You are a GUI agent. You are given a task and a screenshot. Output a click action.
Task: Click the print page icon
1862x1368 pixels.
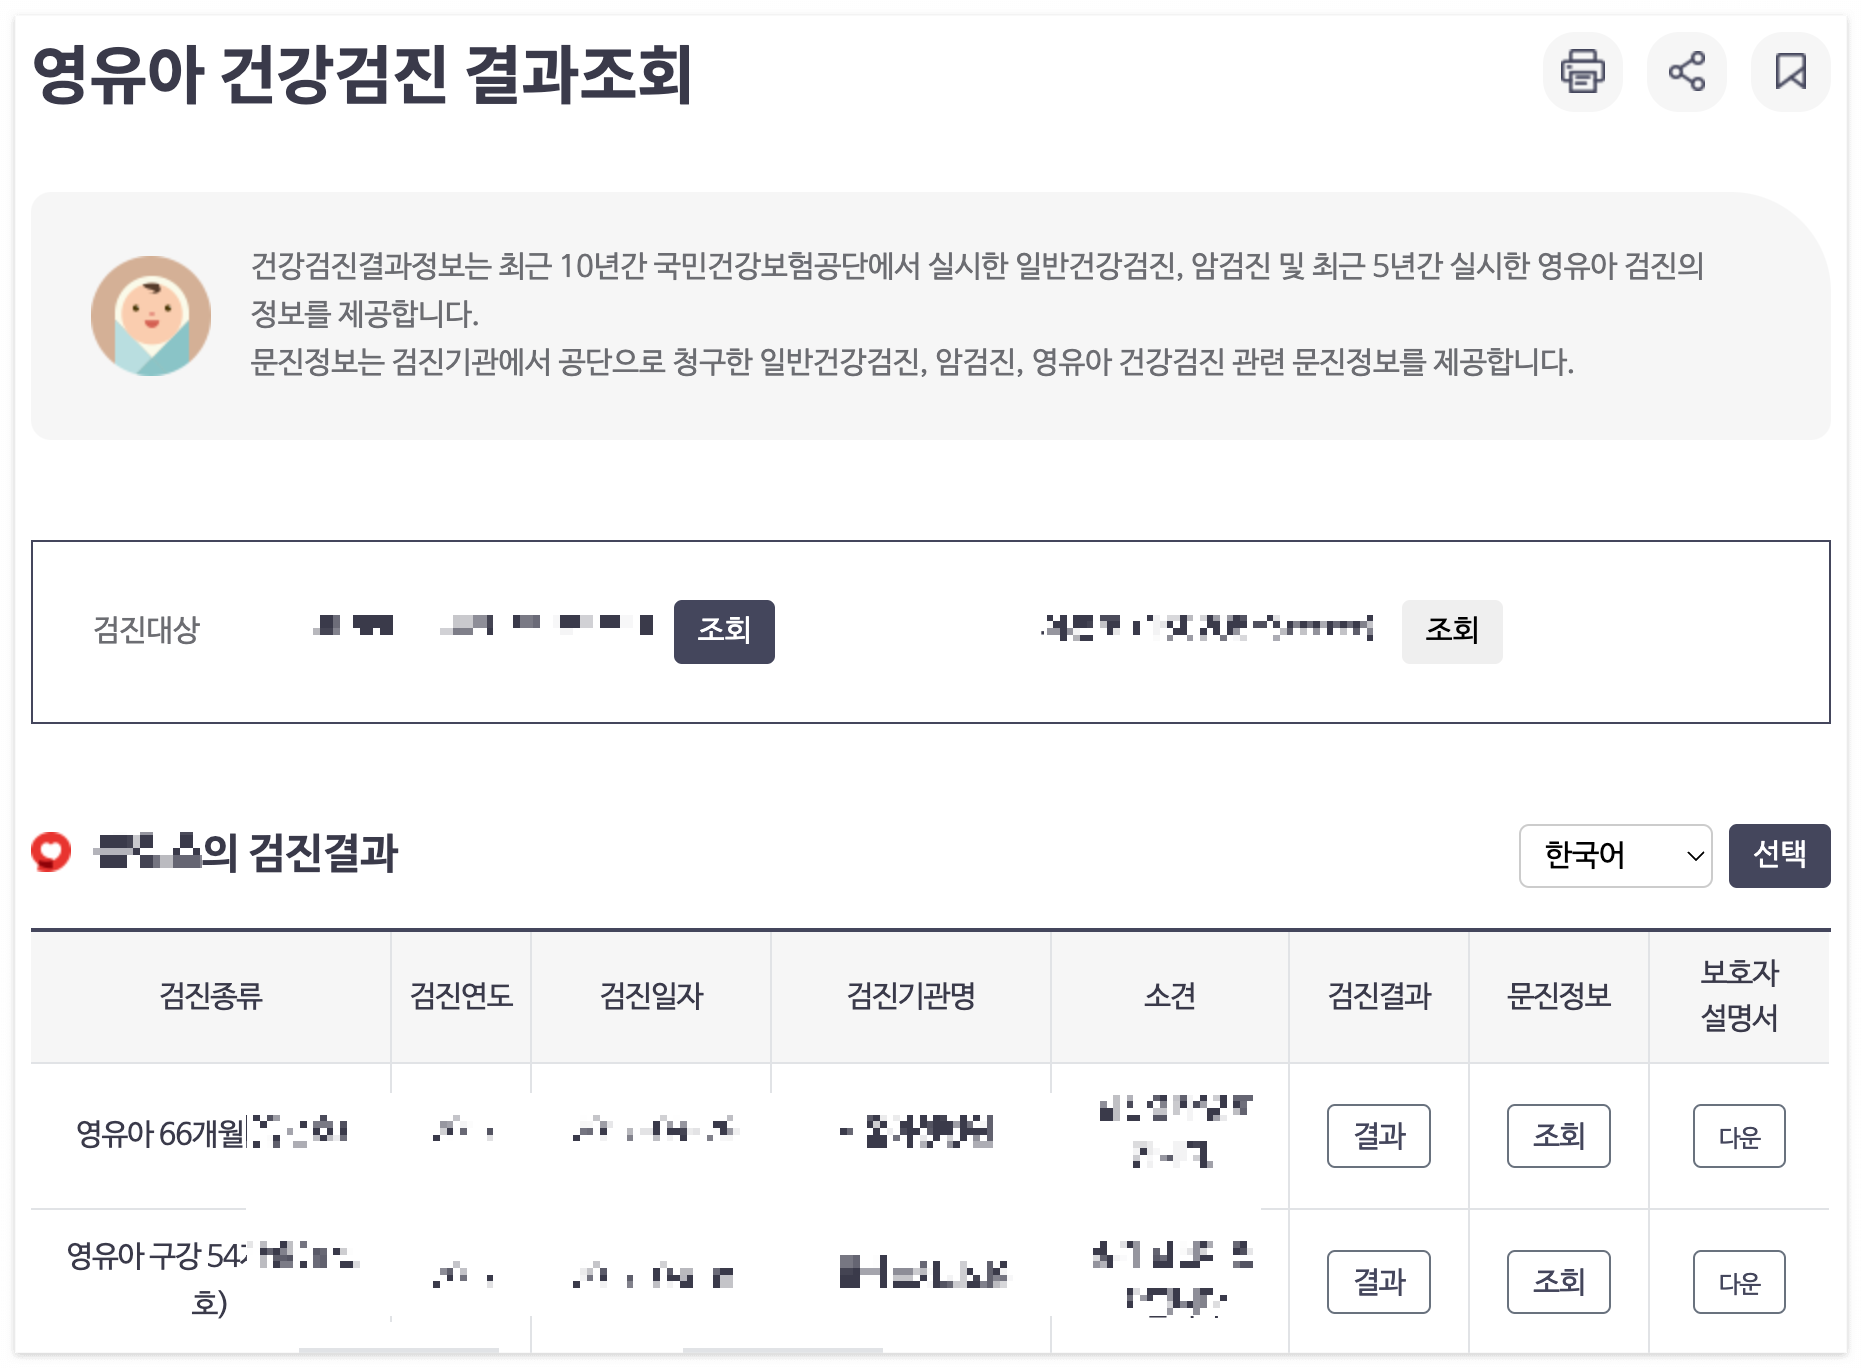coord(1582,72)
